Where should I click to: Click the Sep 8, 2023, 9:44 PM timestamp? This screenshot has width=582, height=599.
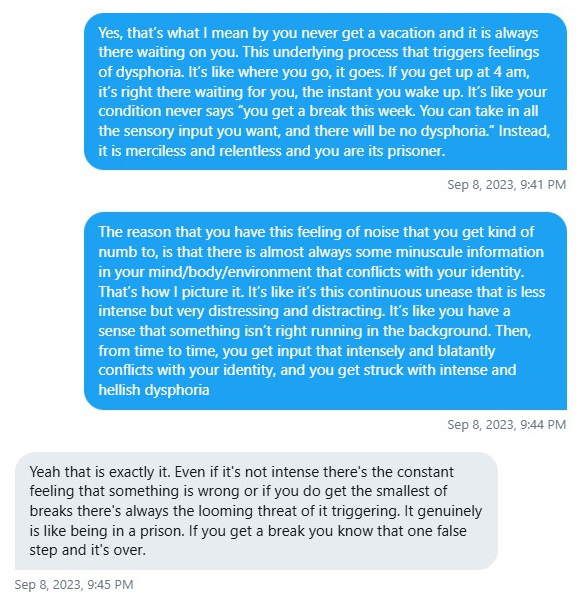coord(506,425)
